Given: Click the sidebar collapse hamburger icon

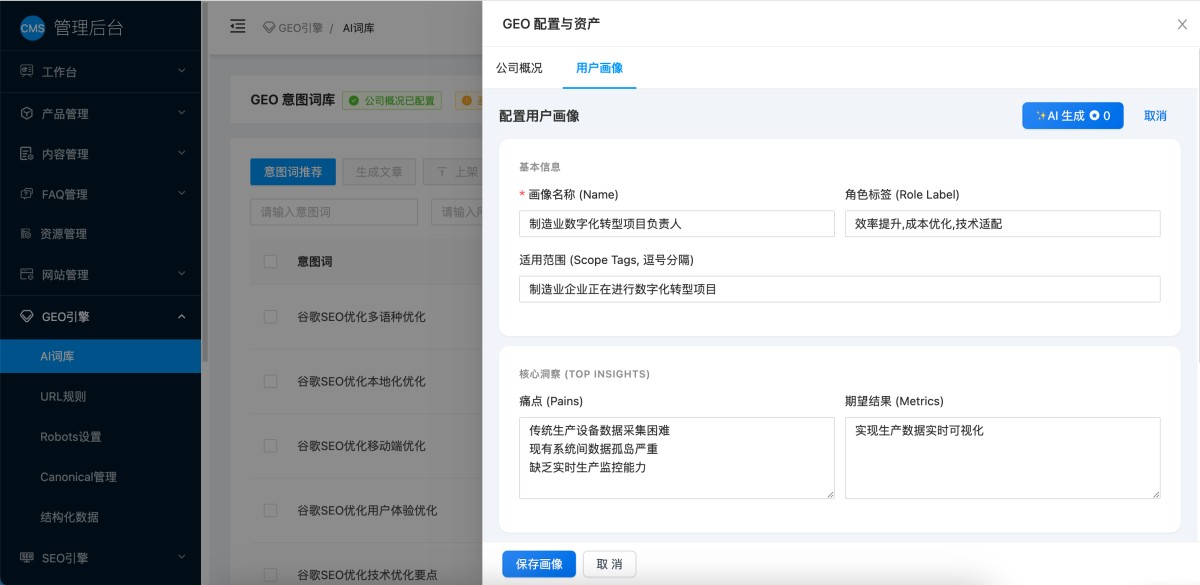Looking at the screenshot, I should [238, 27].
